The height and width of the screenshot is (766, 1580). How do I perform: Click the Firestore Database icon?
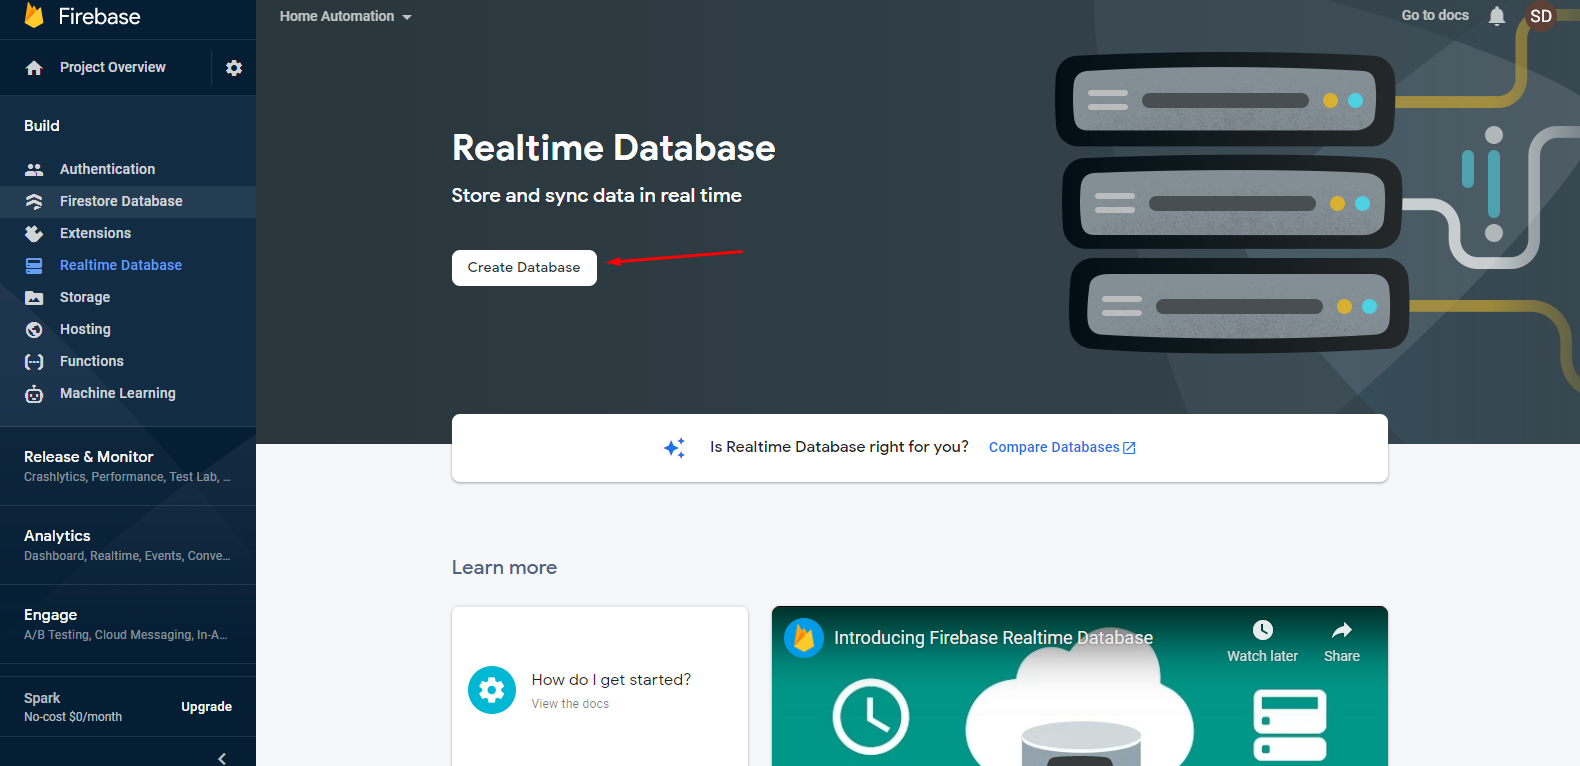[34, 202]
